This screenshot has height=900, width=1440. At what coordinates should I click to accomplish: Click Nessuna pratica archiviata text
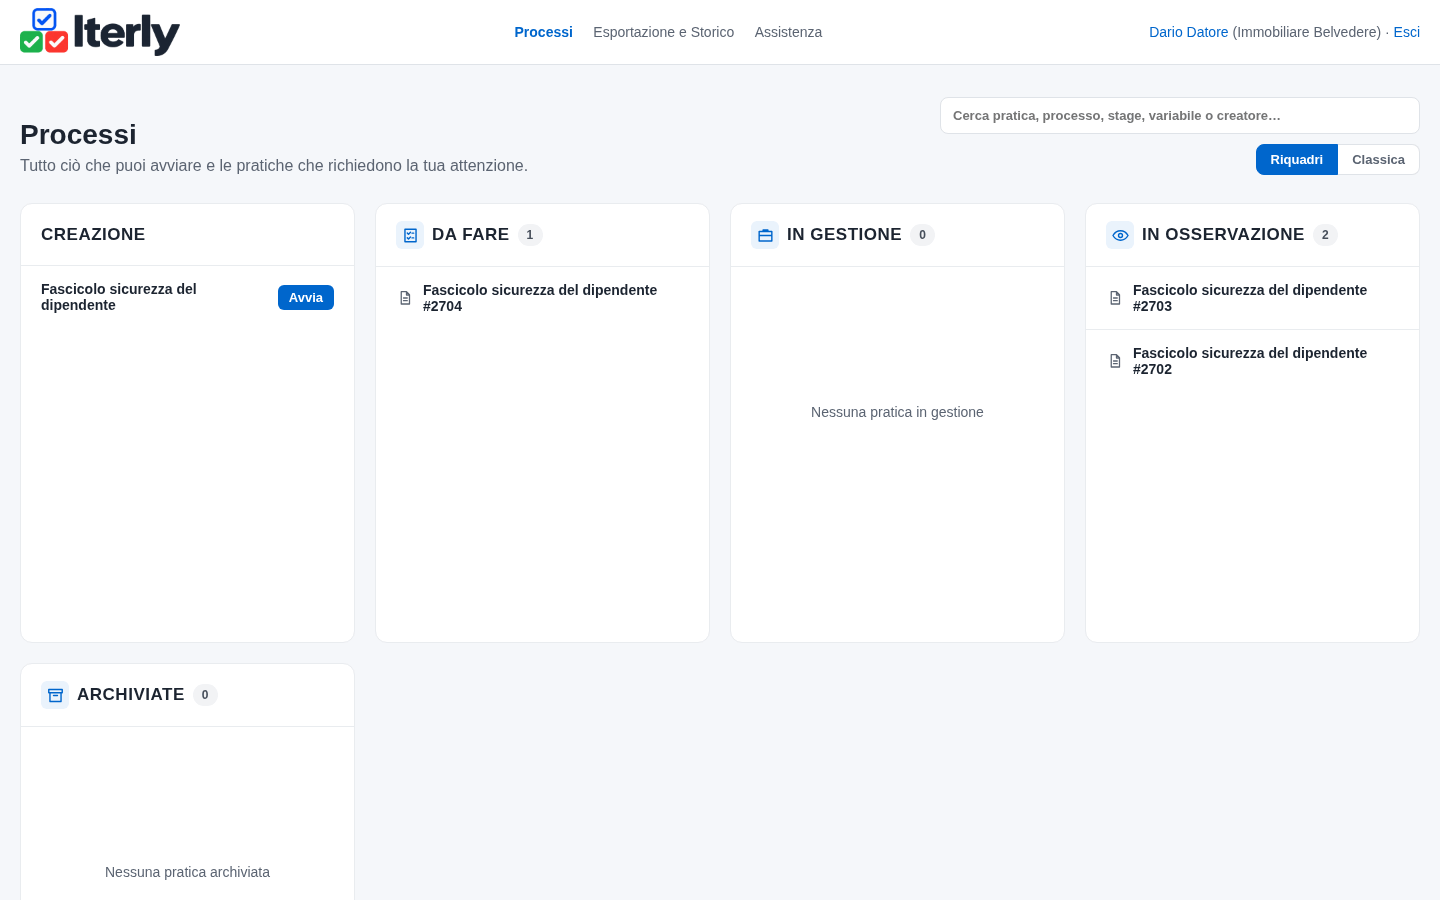(x=187, y=872)
